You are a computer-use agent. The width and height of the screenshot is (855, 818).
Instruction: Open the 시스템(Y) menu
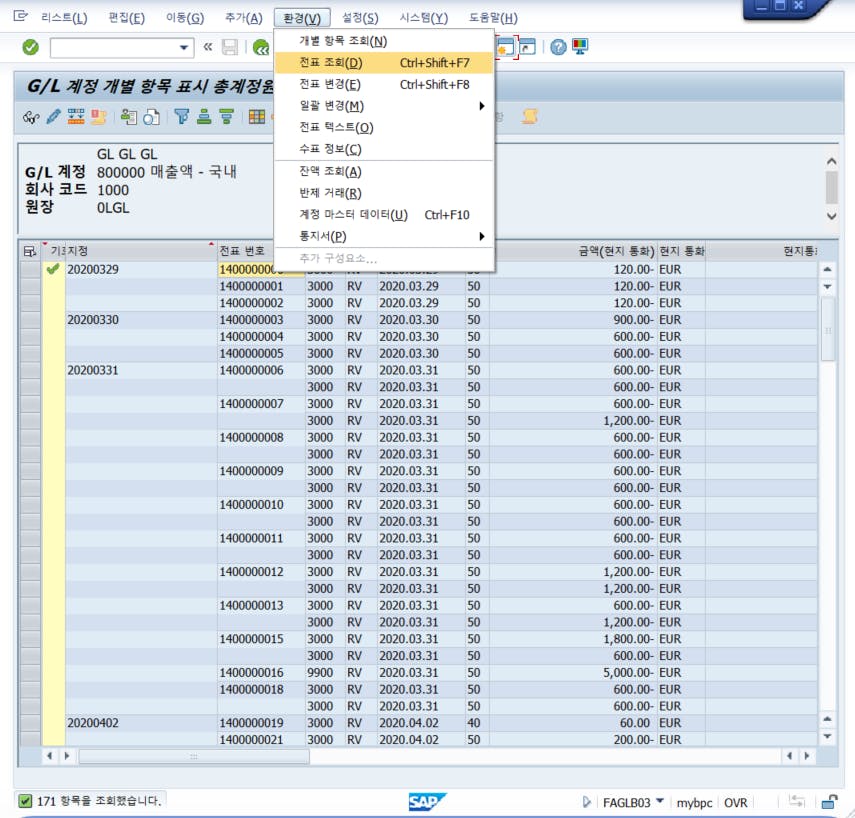(x=424, y=18)
